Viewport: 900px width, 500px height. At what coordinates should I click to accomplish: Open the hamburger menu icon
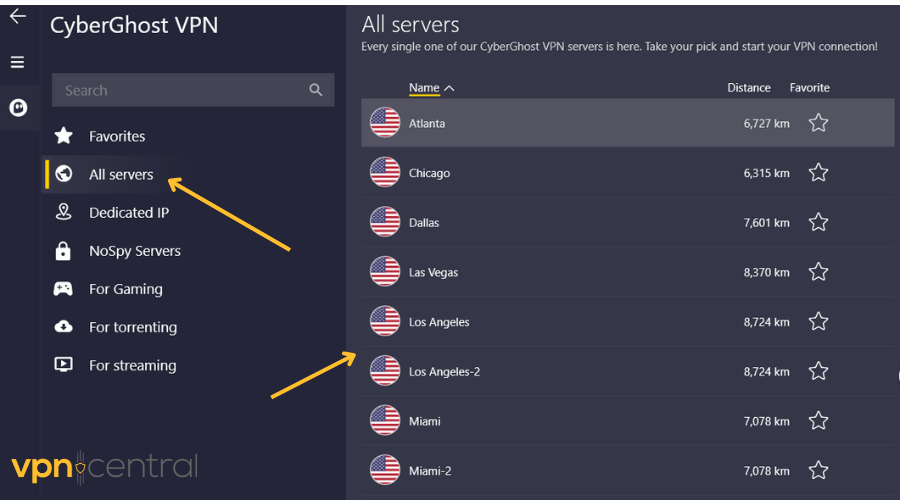click(17, 62)
